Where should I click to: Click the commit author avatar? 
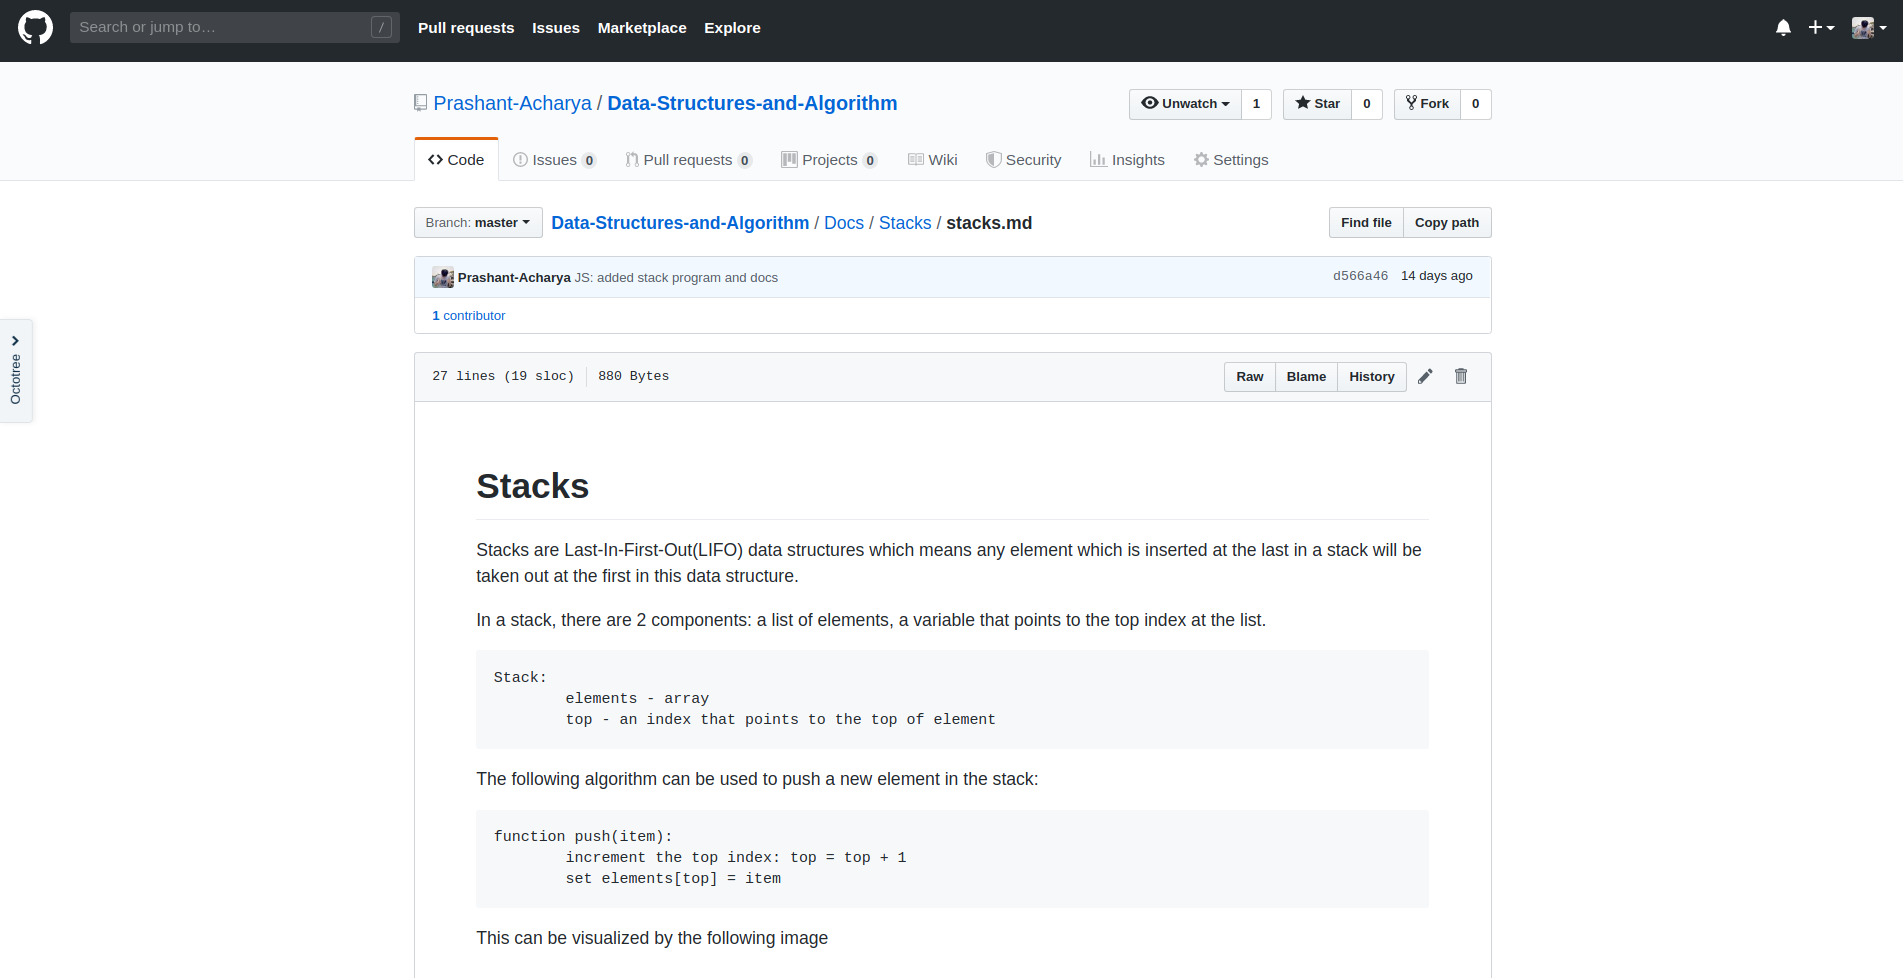click(443, 278)
